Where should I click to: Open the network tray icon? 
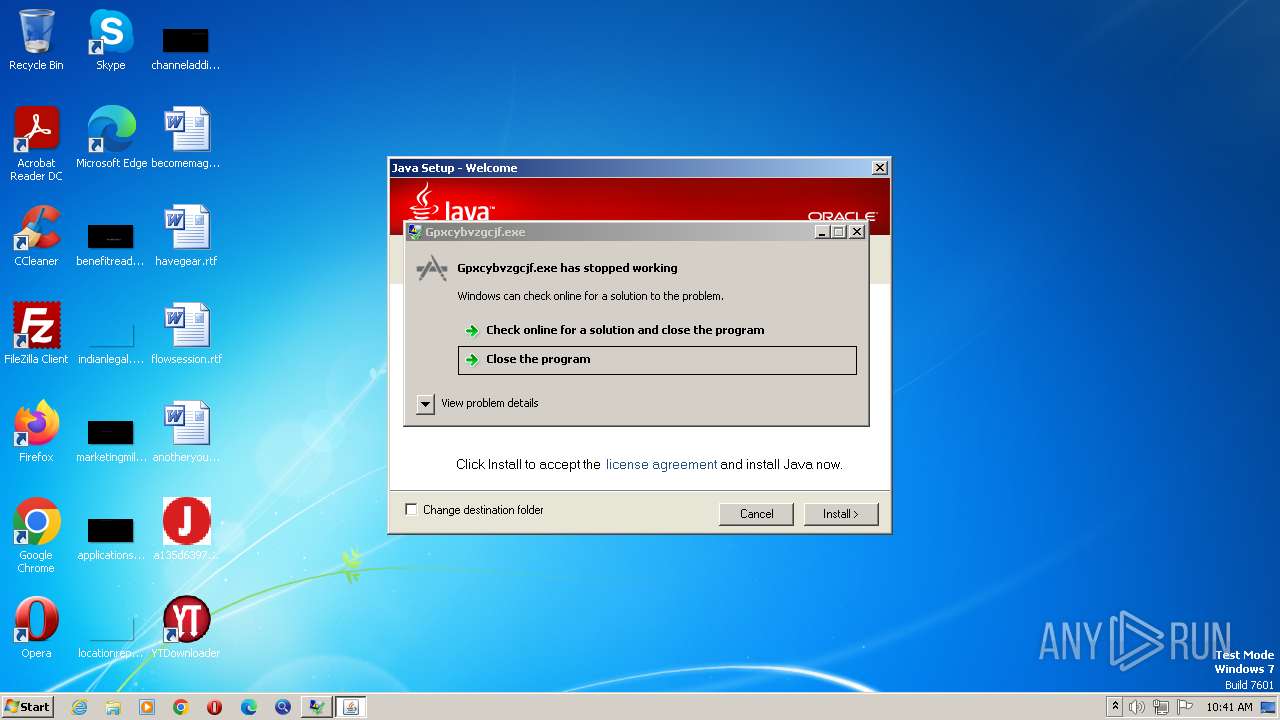(x=1161, y=707)
